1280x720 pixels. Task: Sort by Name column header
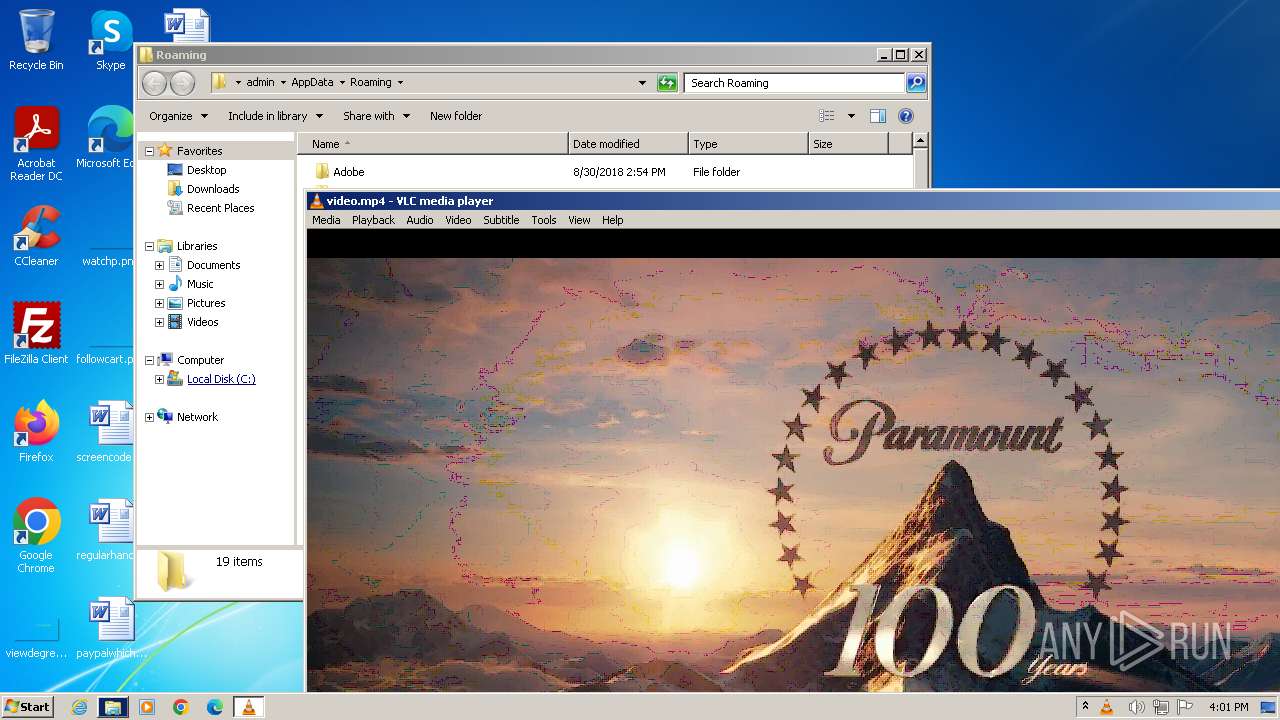coord(433,144)
